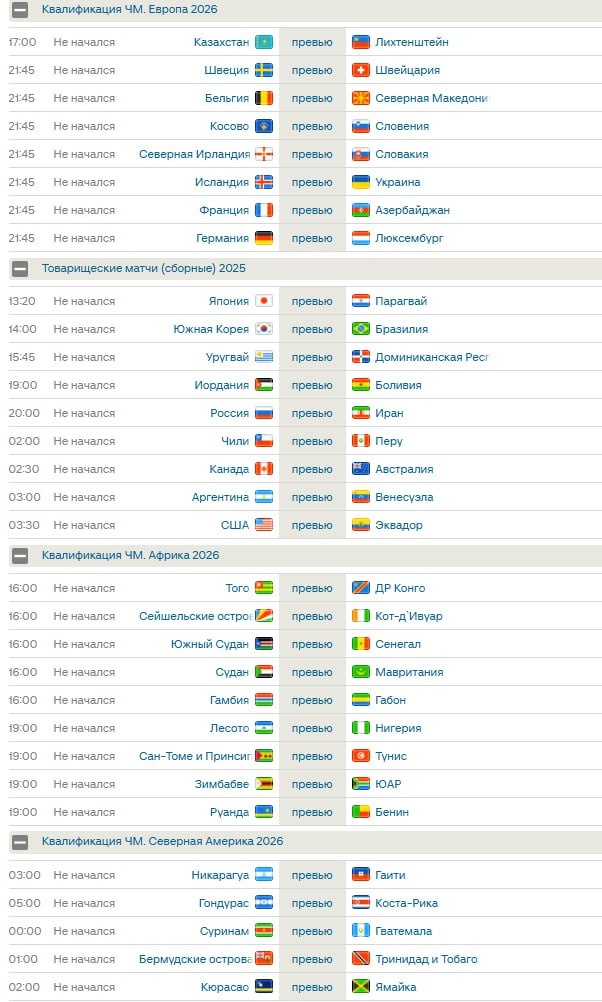The image size is (602, 1002).
Task: Click the Ukraine flag icon
Action: point(361,182)
